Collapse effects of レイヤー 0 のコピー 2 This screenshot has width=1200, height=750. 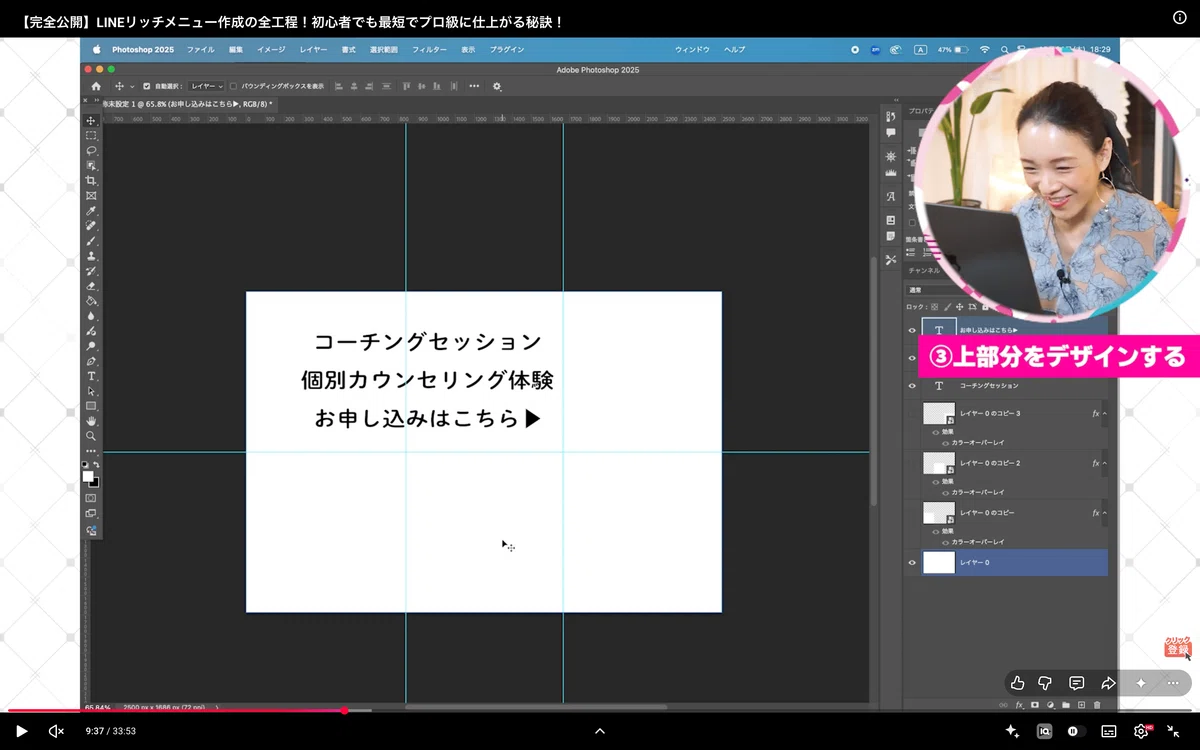(x=1104, y=463)
